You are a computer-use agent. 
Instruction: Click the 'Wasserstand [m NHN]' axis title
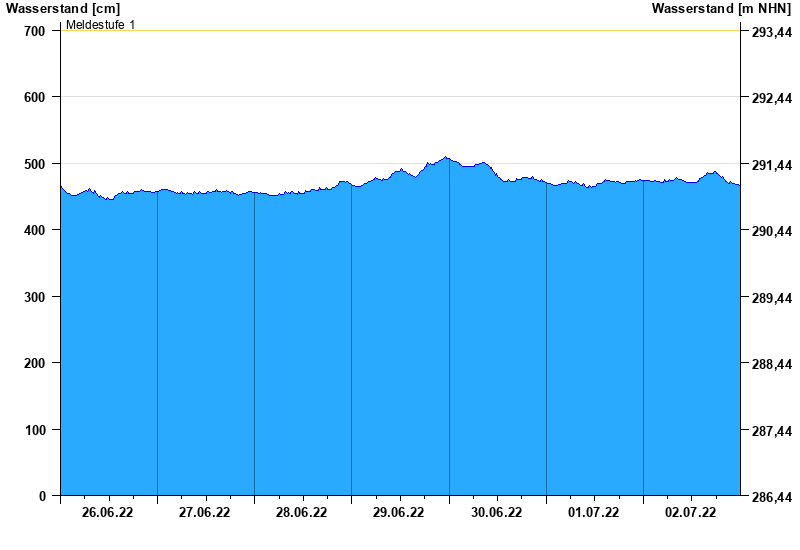(x=721, y=9)
